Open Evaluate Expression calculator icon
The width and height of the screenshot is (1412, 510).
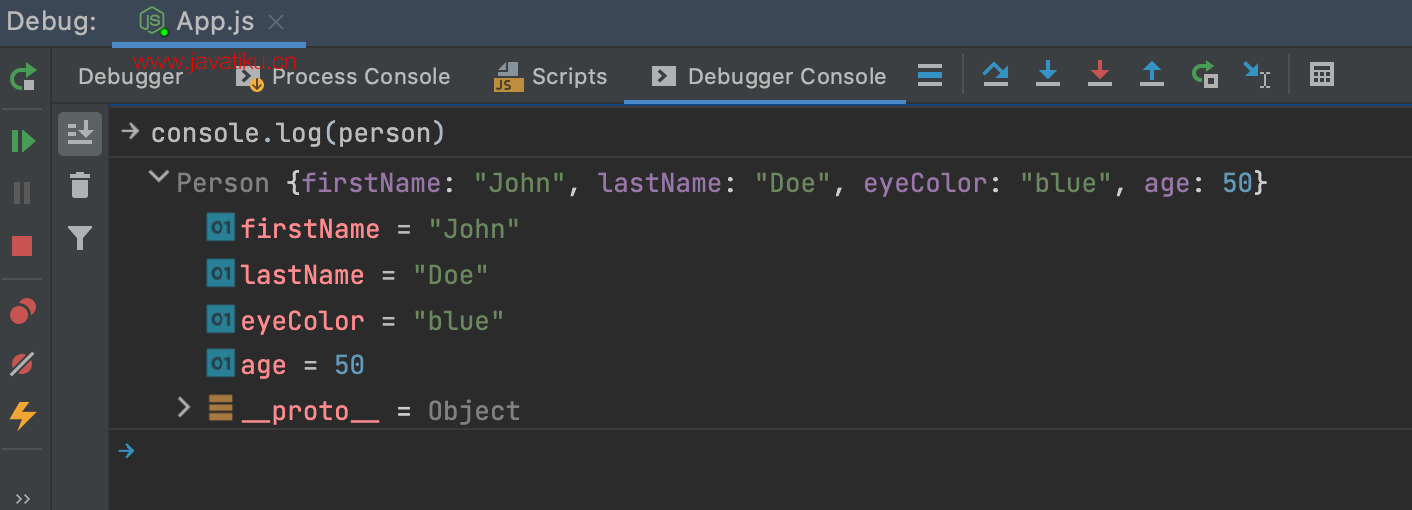point(1322,74)
